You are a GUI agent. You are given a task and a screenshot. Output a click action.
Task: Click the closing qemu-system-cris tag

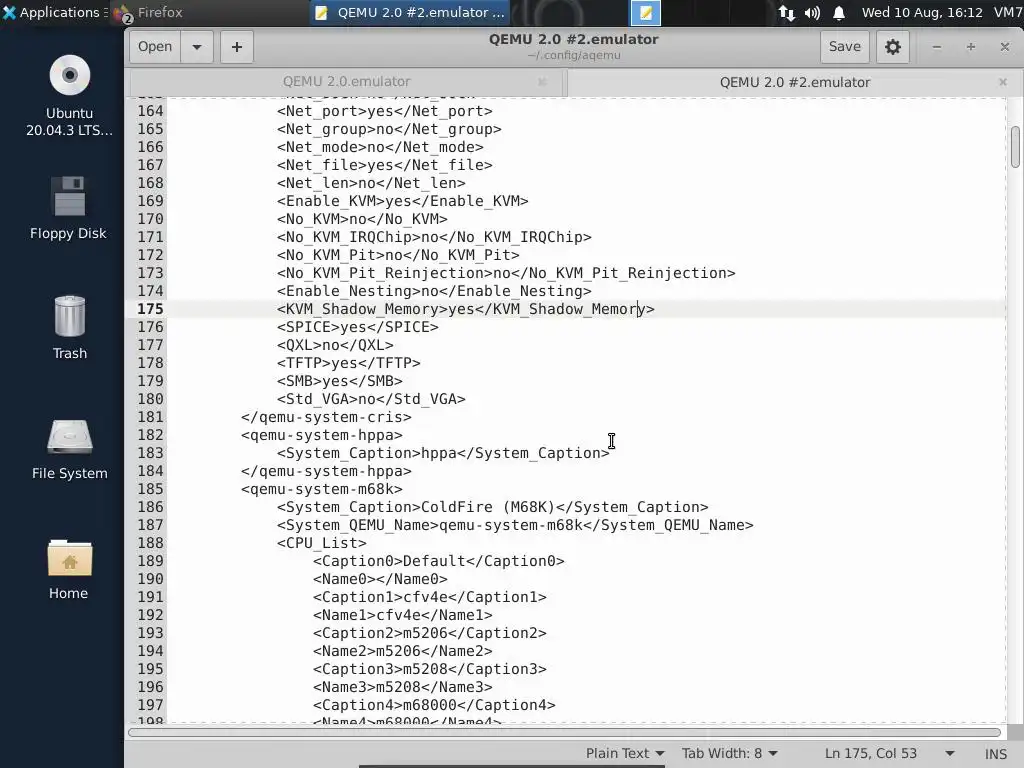click(x=326, y=417)
